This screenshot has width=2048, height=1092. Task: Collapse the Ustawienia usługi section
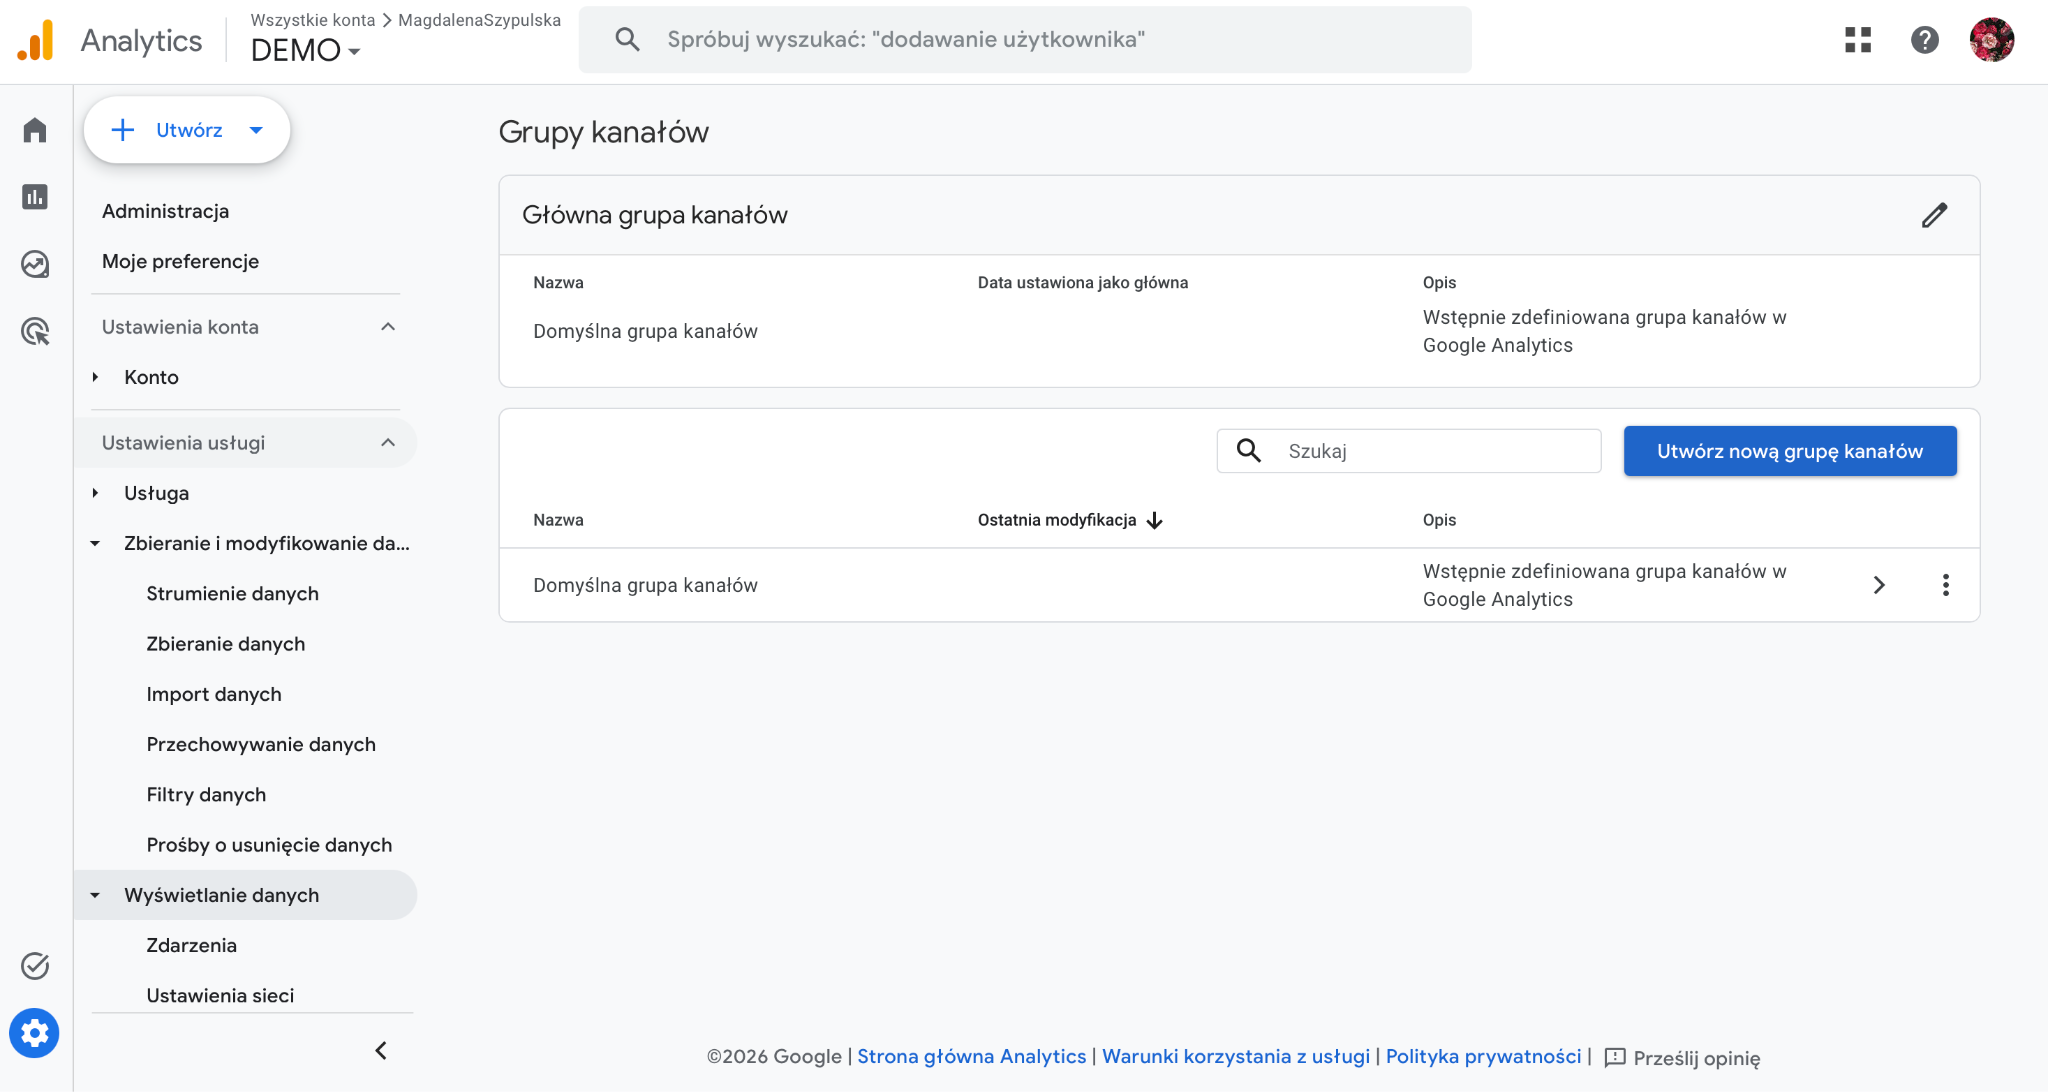point(388,443)
